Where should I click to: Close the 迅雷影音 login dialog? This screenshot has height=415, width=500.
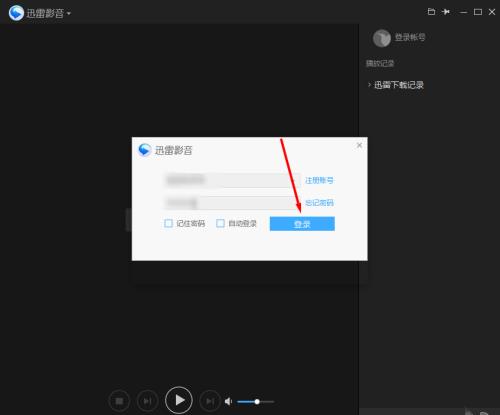coord(359,145)
